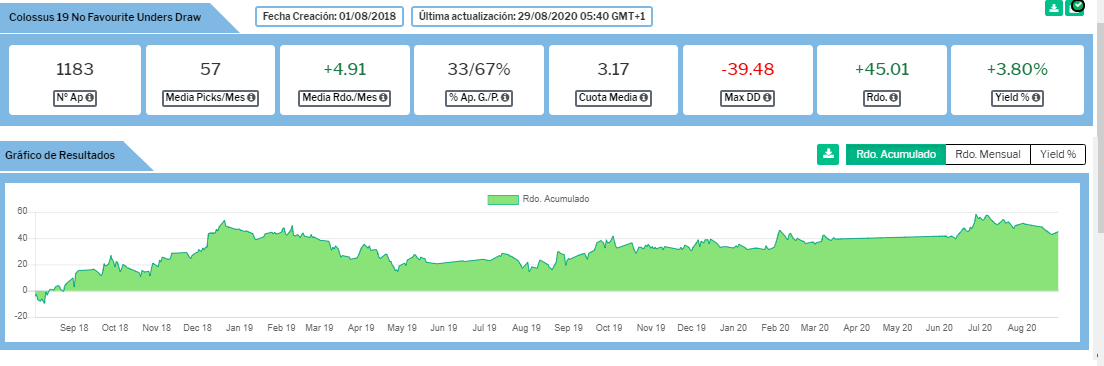Switch to the Rdo. Acumulado tab
Image resolution: width=1104 pixels, height=366 pixels.
coord(895,154)
